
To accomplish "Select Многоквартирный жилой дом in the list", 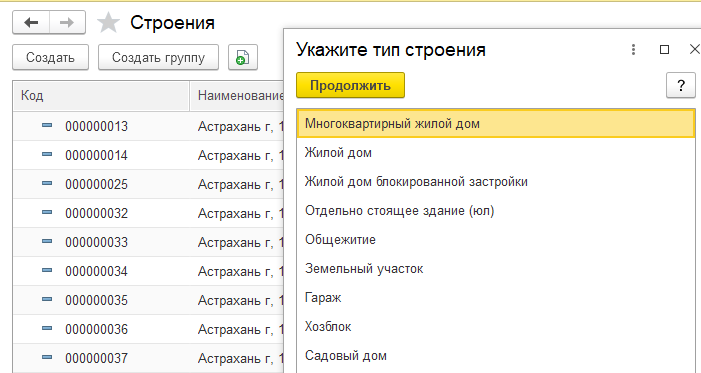I will click(496, 124).
